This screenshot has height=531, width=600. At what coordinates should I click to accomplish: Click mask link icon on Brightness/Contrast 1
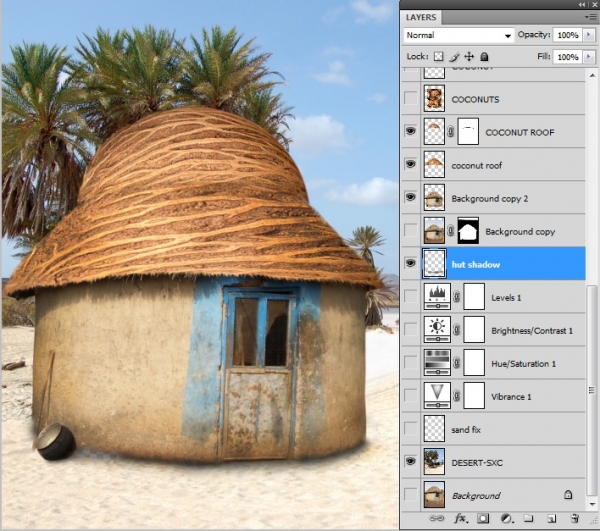tap(457, 329)
